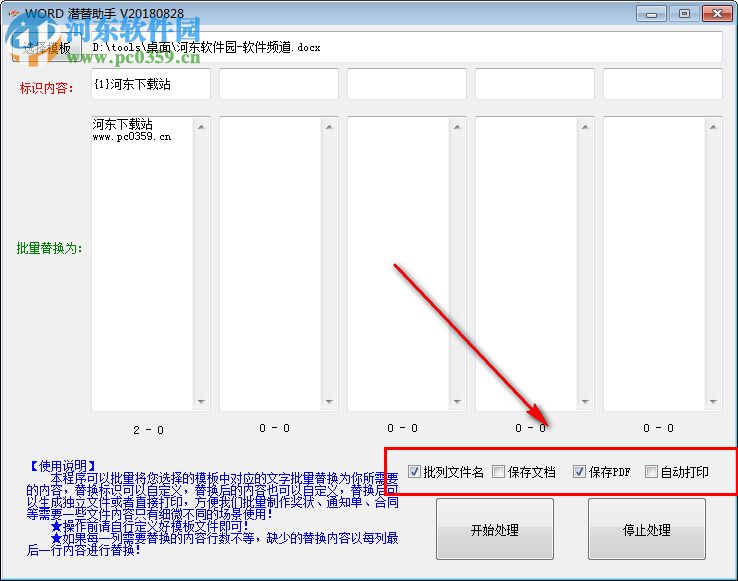Click the second empty 标识内容 field
The height and width of the screenshot is (581, 738).
click(x=279, y=84)
